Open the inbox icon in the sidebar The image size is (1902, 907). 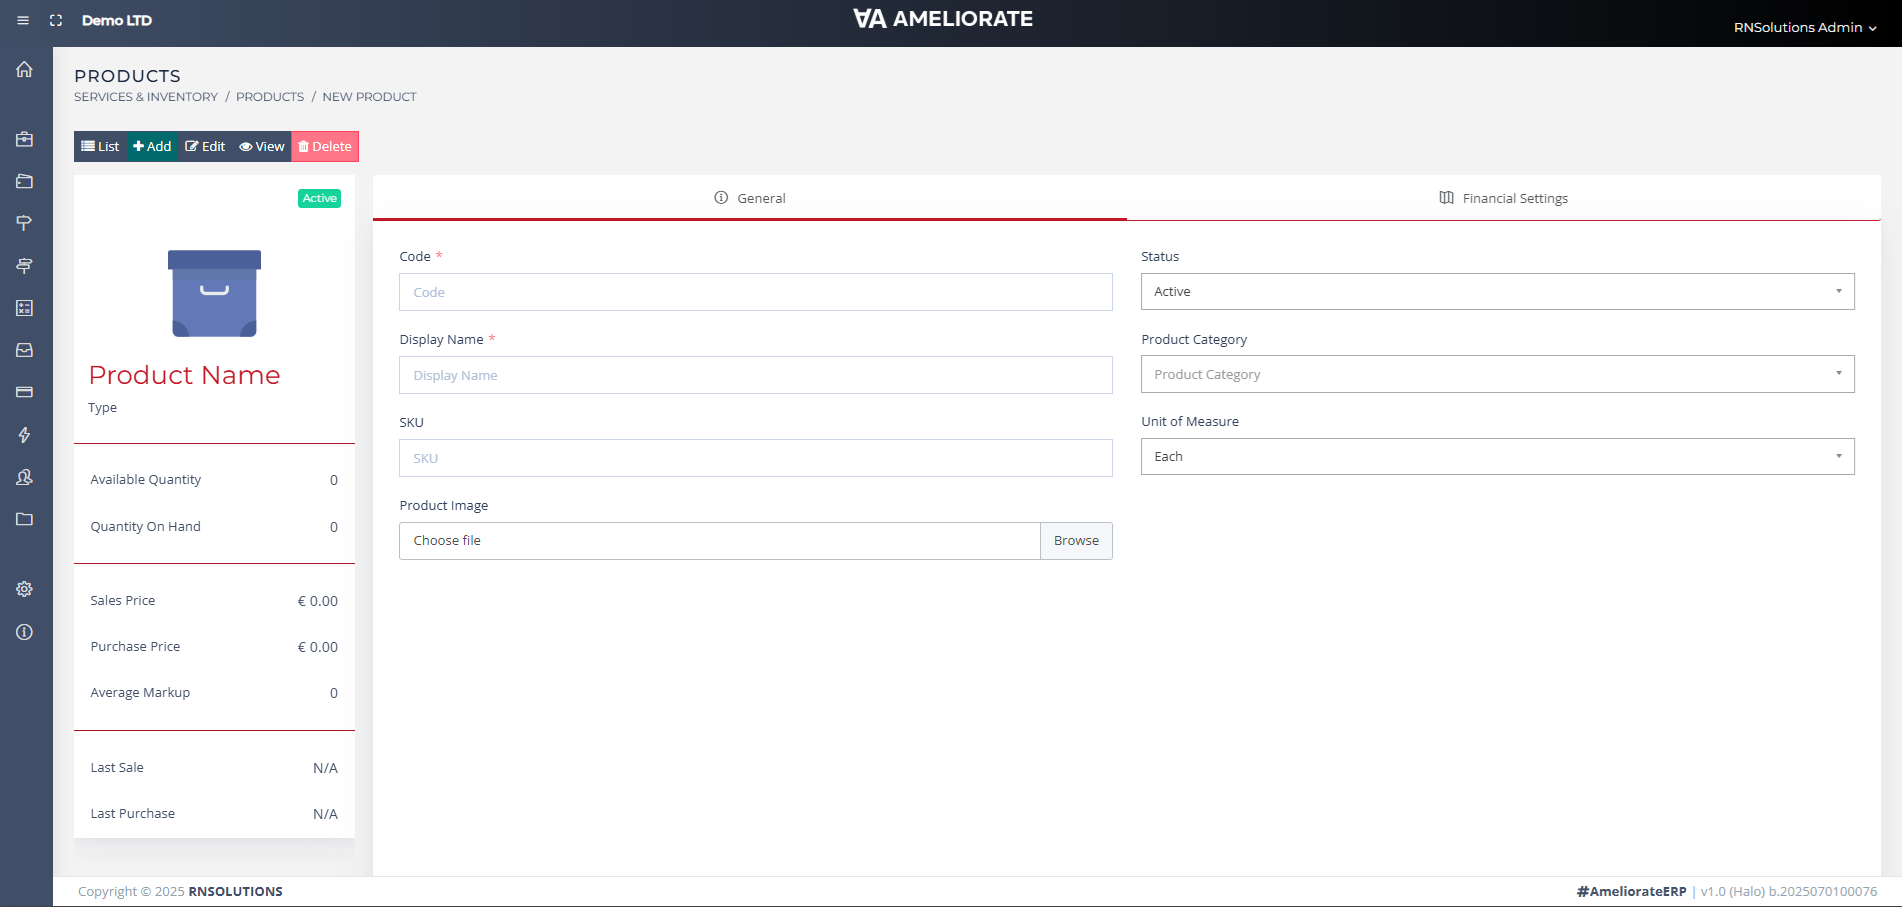click(24, 350)
